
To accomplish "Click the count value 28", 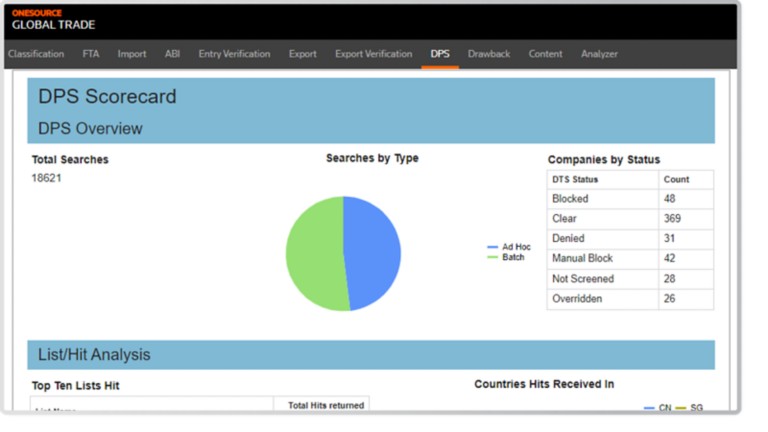I will 670,279.
